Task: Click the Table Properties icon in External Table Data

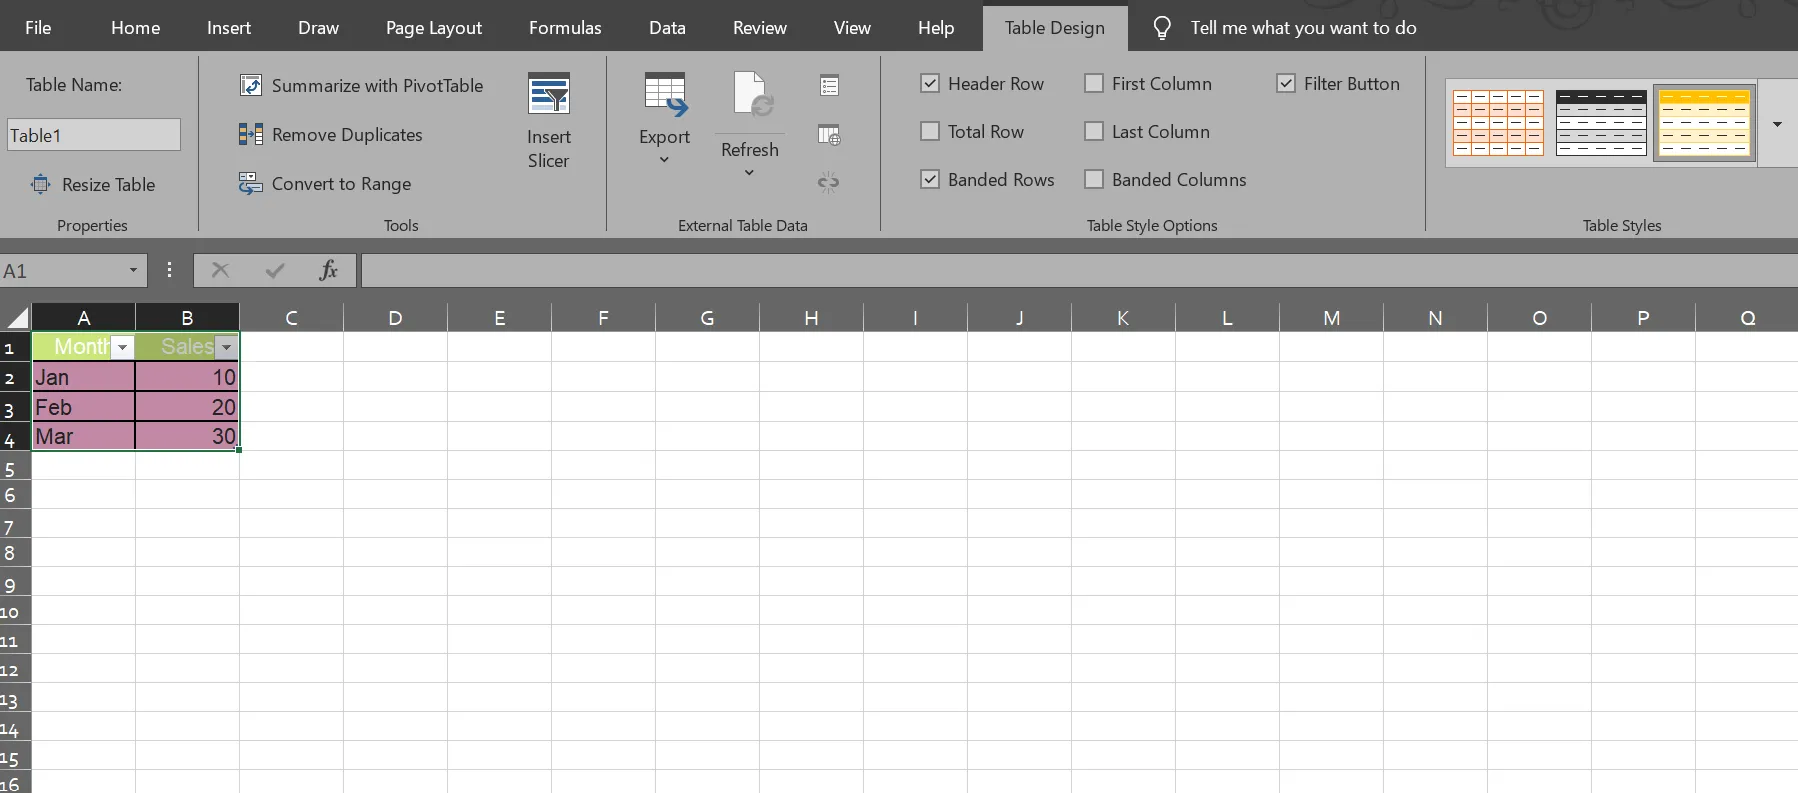Action: click(x=829, y=86)
